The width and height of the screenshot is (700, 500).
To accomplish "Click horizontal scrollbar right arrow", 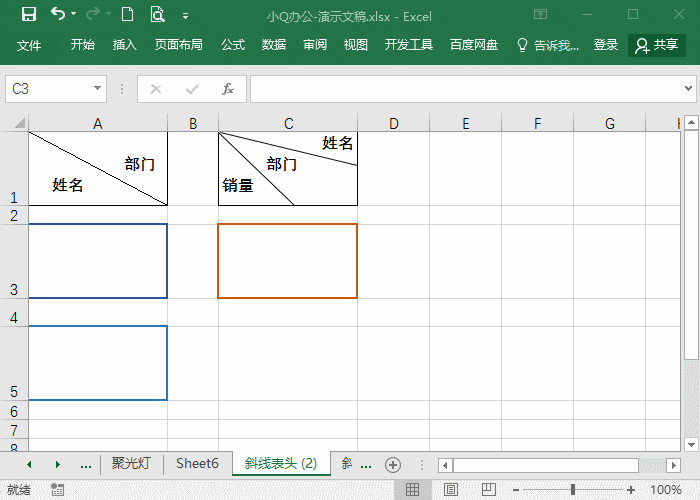I will (673, 466).
